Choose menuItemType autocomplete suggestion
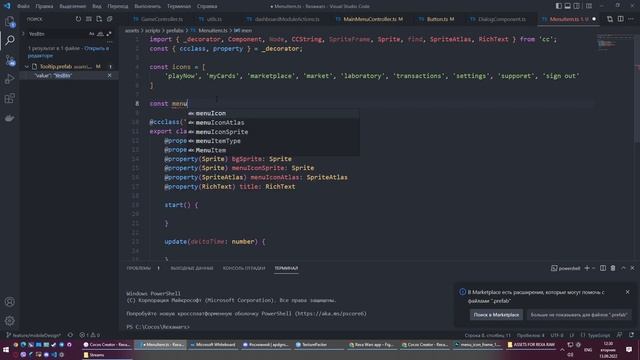 [x=273, y=141]
